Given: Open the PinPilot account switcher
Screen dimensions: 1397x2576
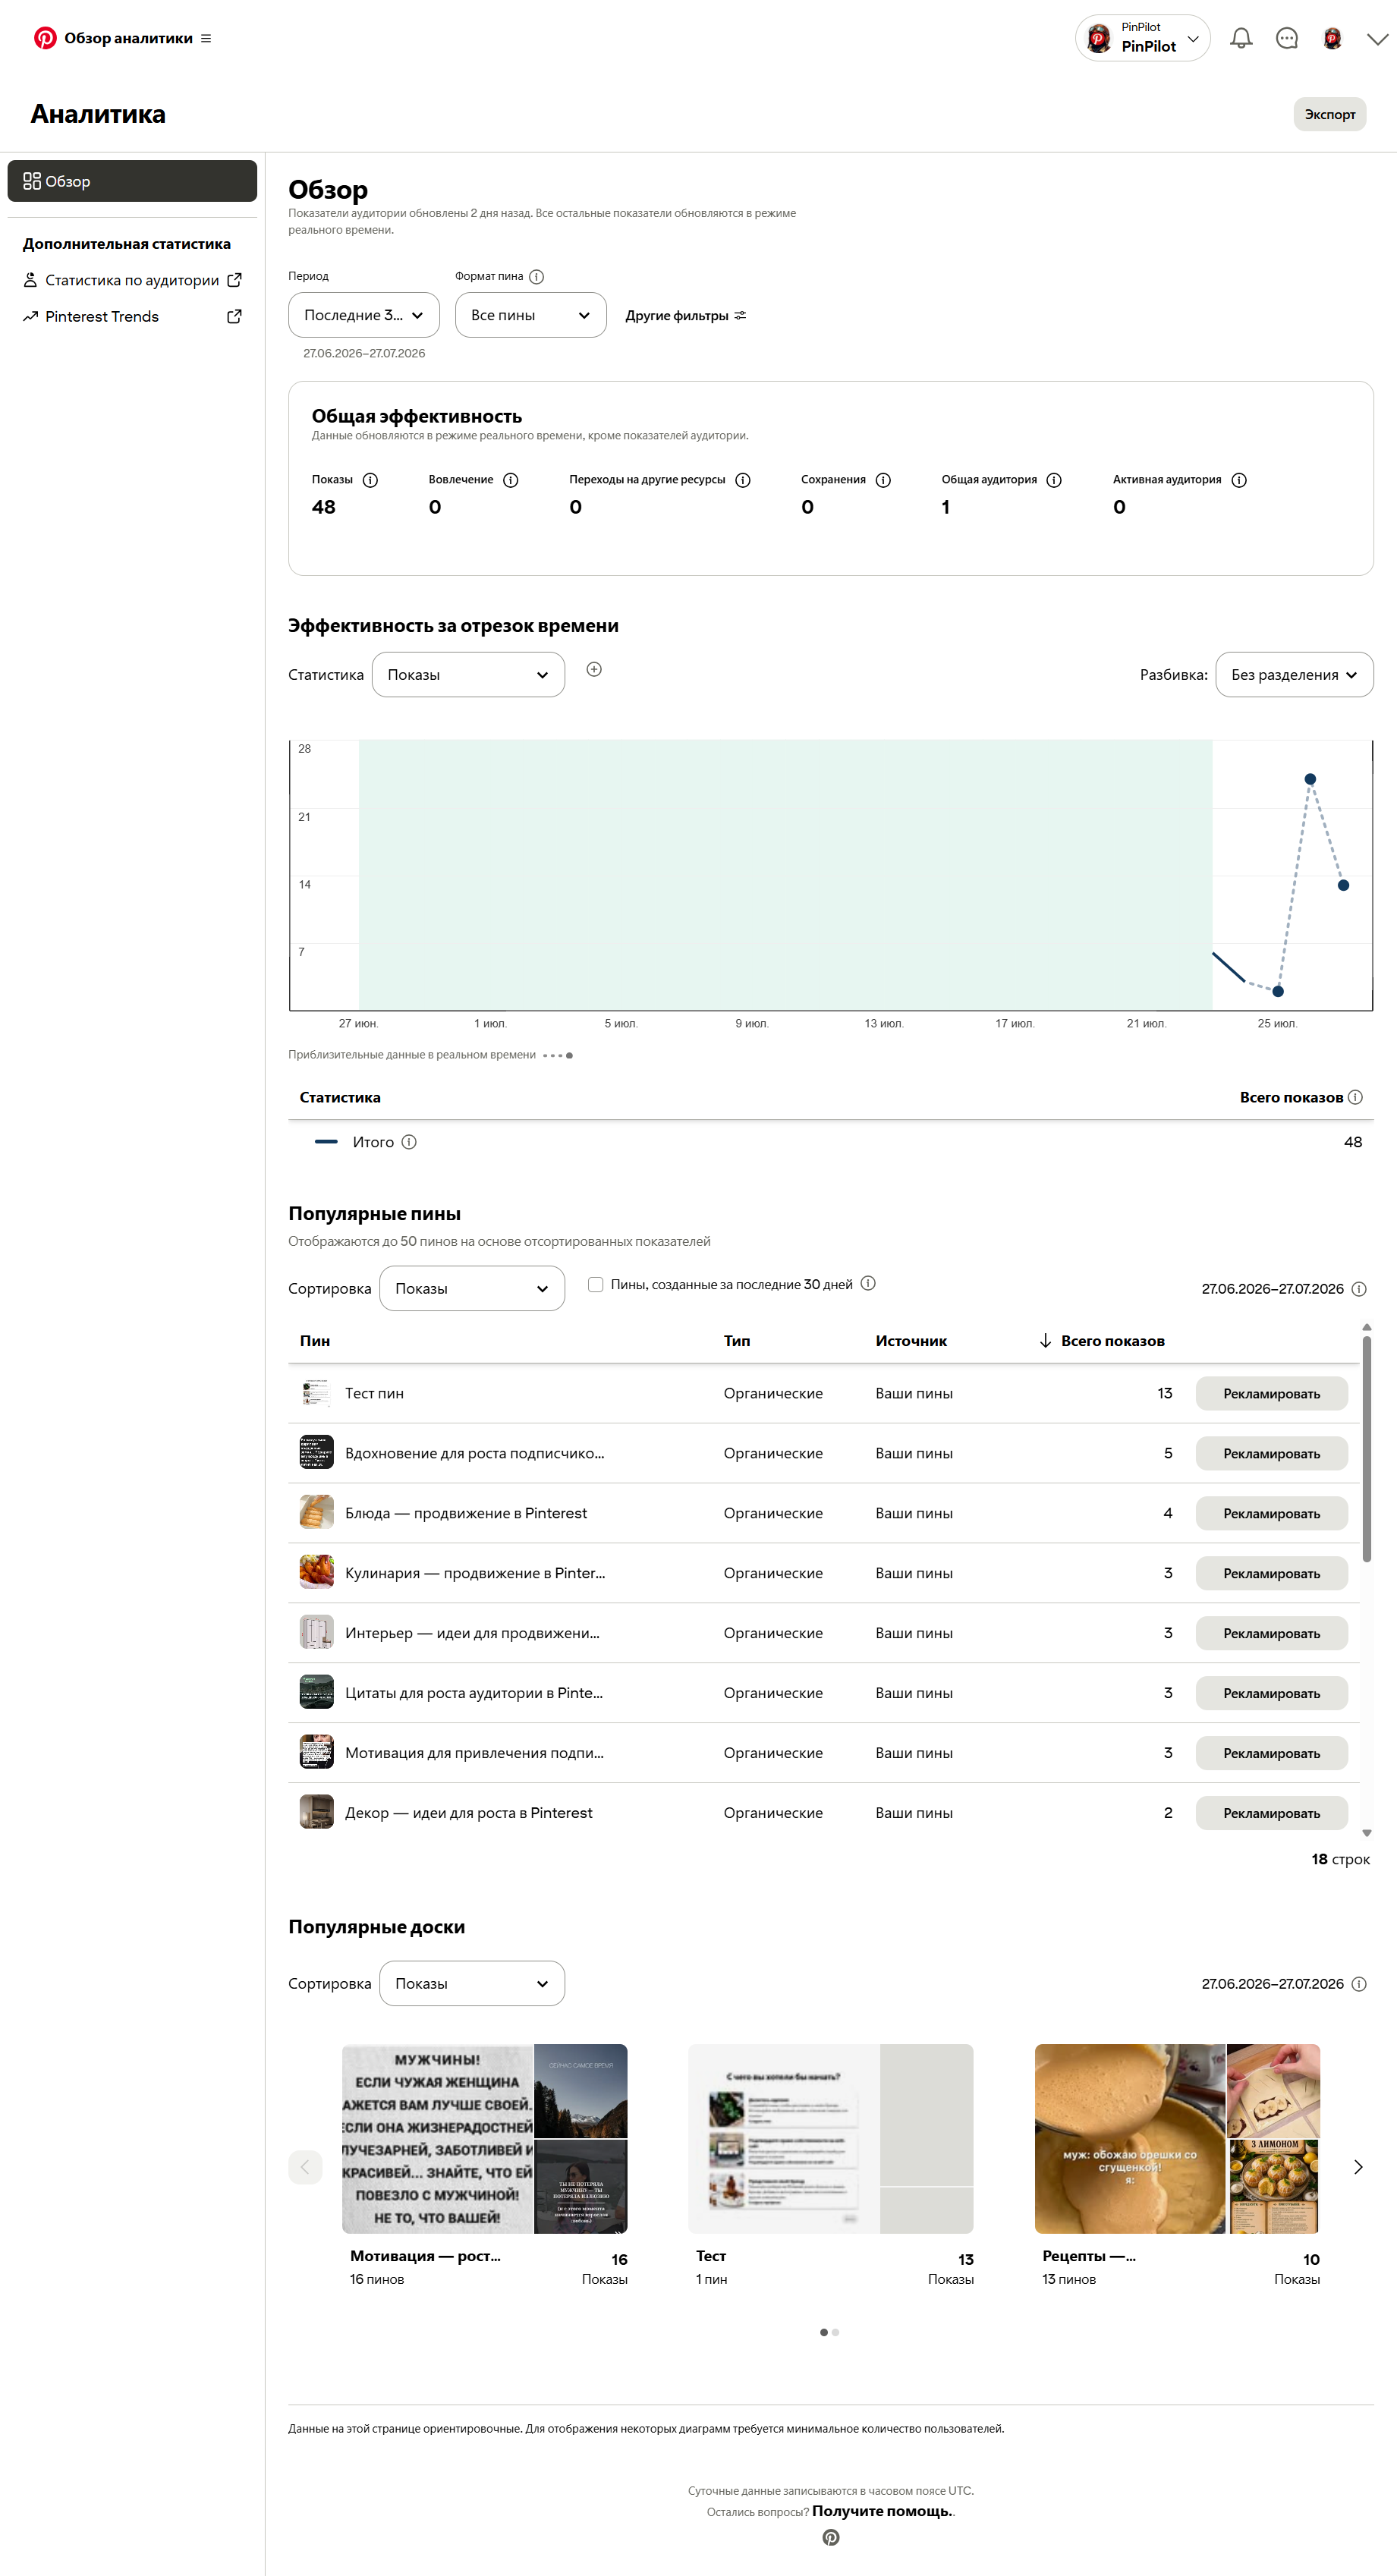Looking at the screenshot, I should tap(1142, 38).
